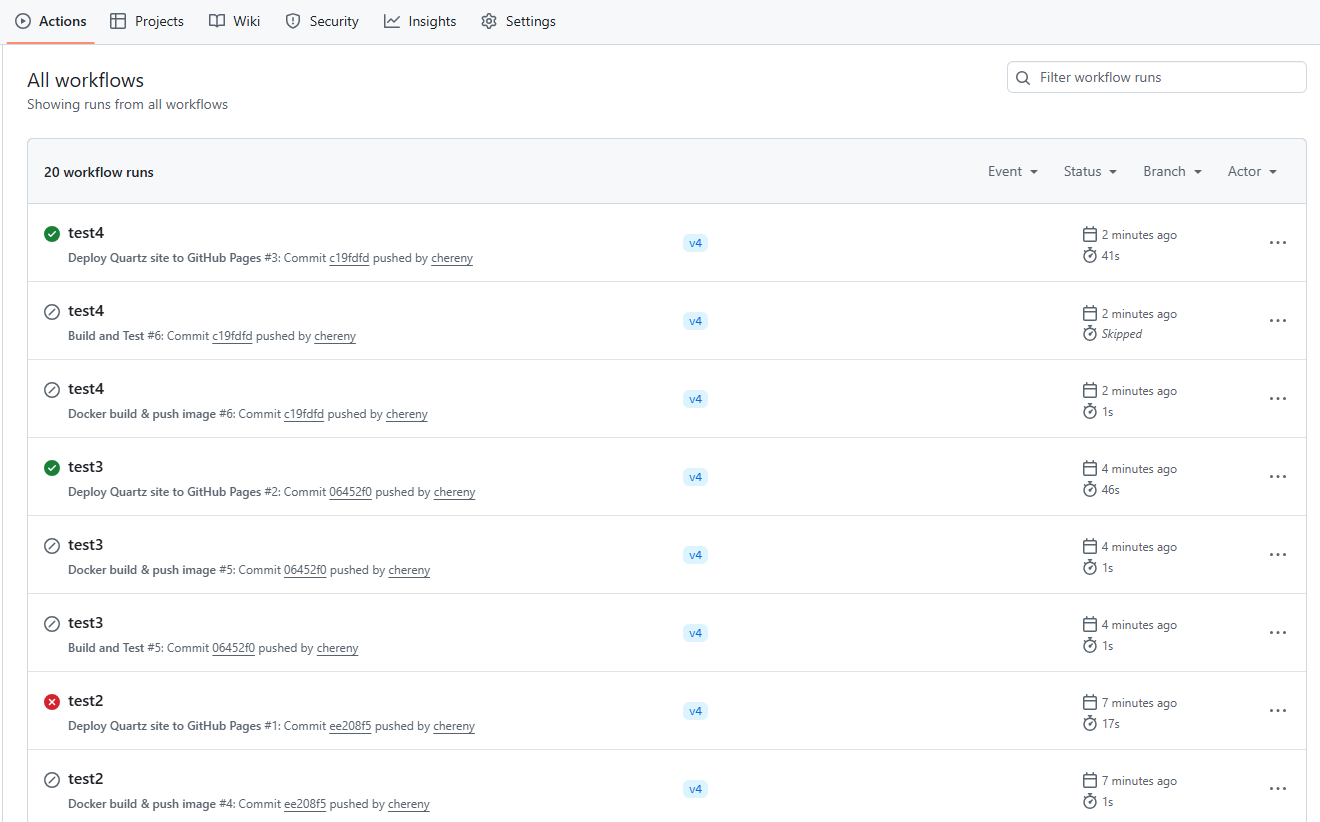Click the search magnifier icon in filter box

(x=1023, y=78)
